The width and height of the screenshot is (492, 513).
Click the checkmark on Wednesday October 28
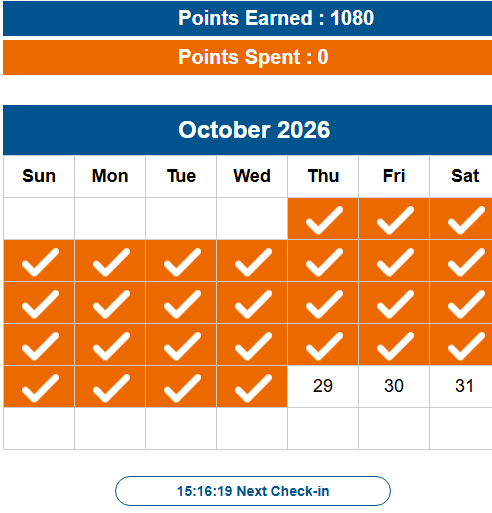pyautogui.click(x=253, y=388)
